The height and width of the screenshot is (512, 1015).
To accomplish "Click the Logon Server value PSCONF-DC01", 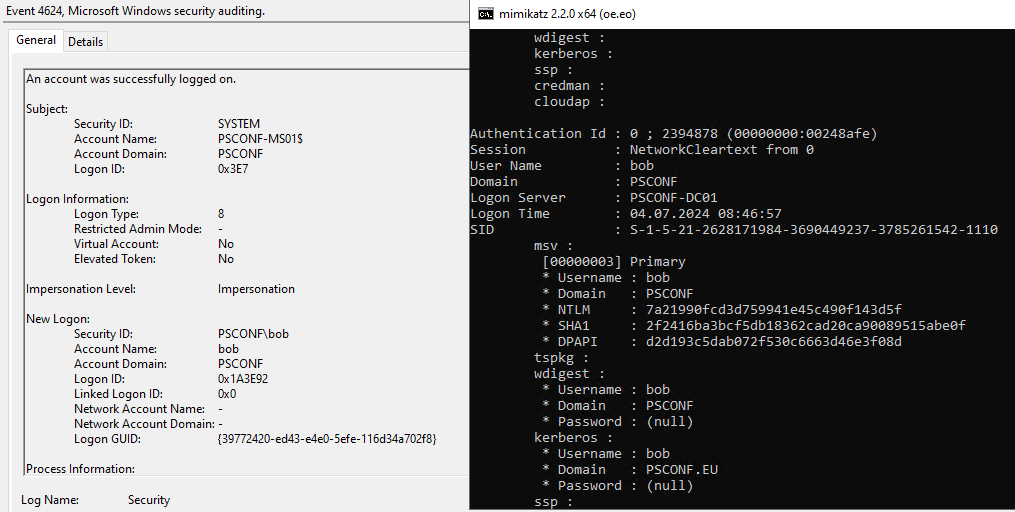I will [x=674, y=197].
